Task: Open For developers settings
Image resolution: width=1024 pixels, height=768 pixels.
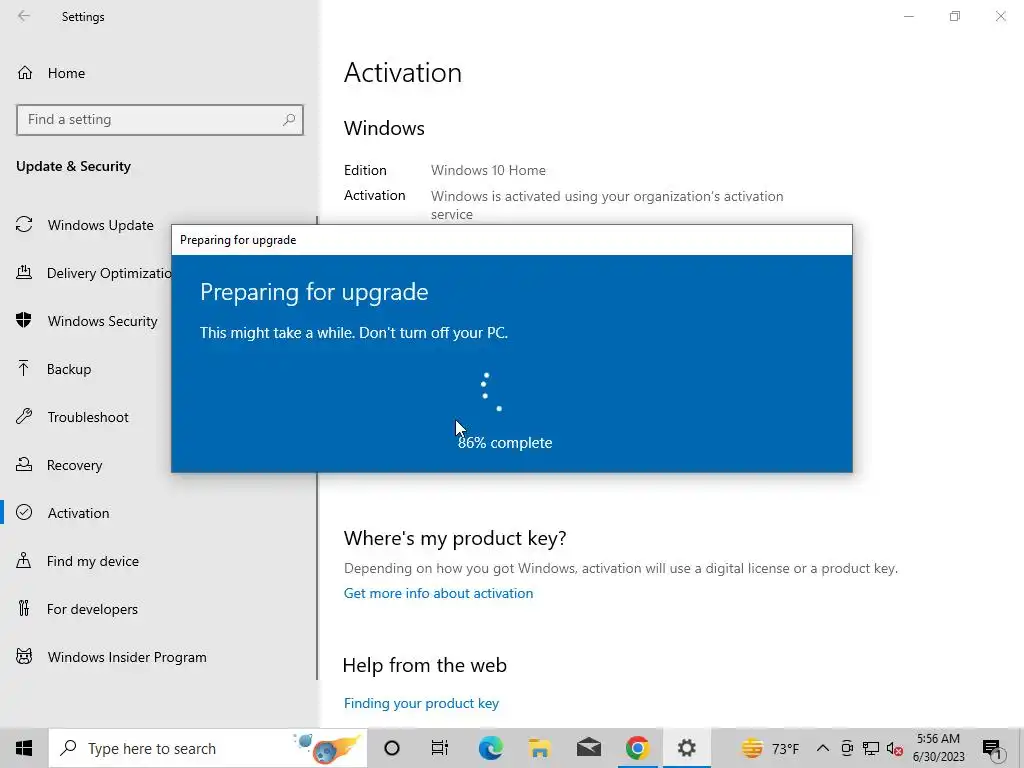Action: 92,609
